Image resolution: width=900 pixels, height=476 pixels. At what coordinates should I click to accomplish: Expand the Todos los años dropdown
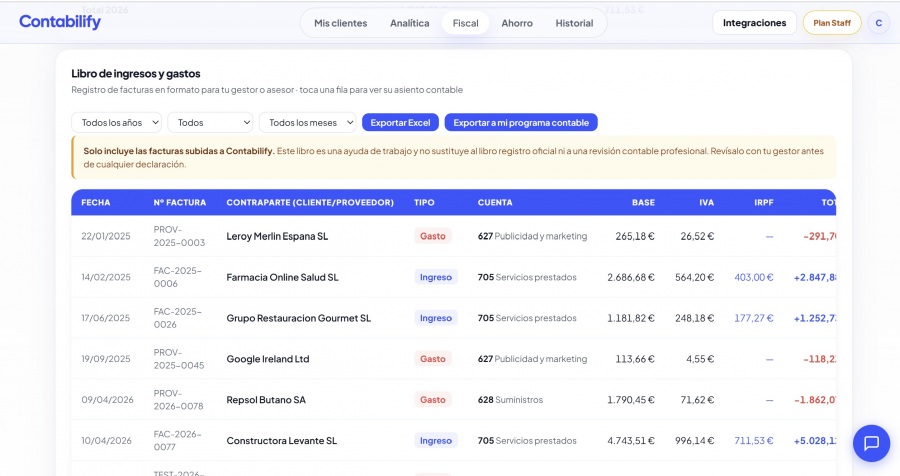117,122
